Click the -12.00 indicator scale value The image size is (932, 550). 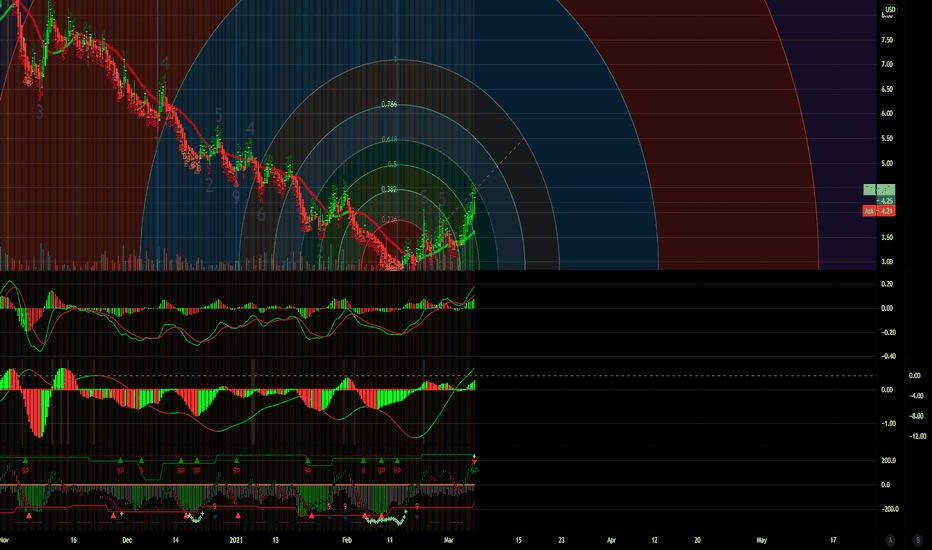(918, 436)
